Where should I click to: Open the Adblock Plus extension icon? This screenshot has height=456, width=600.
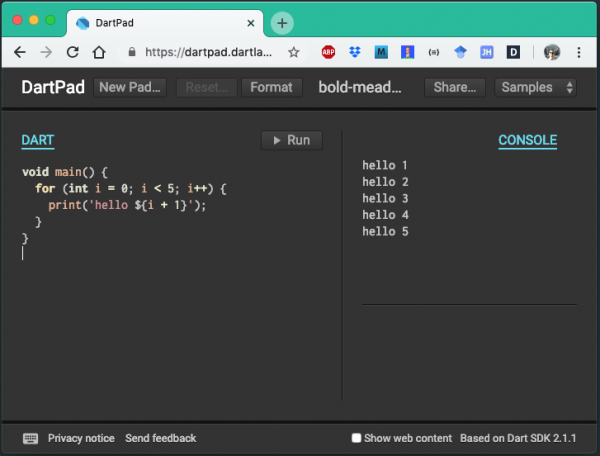[328, 52]
